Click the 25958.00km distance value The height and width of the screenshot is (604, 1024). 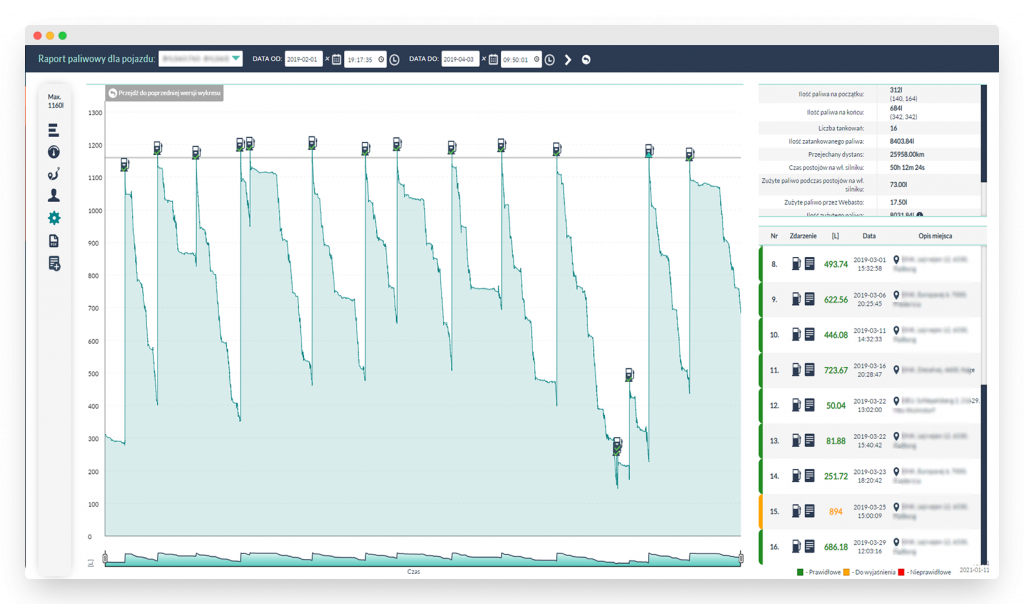coord(906,154)
